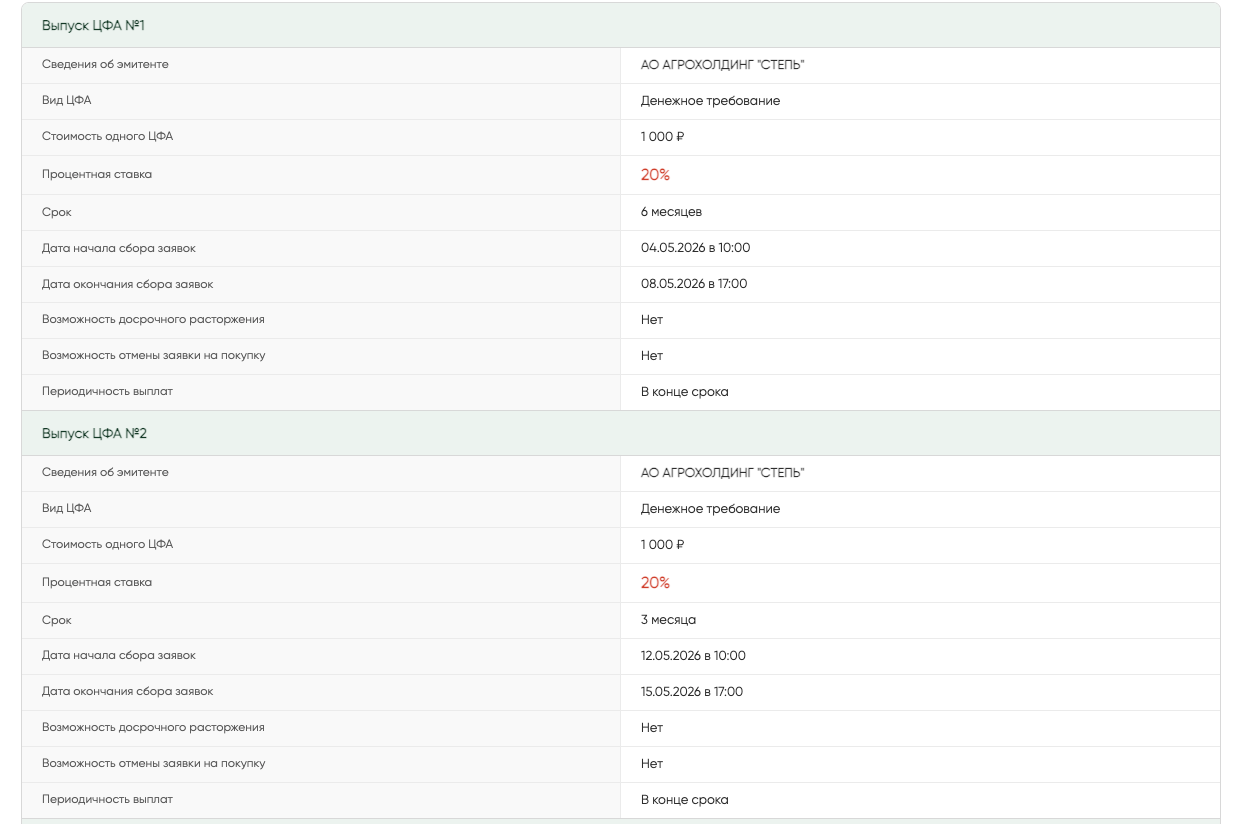Click start date 12.05.2026 в 10:00
The width and height of the screenshot is (1239, 824).
(693, 656)
